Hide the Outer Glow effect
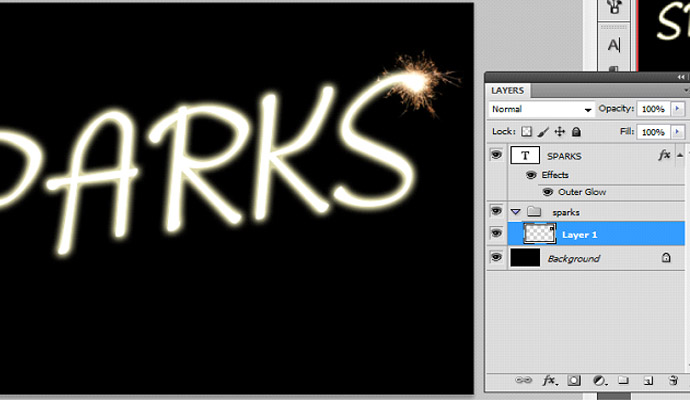690x400 pixels. (x=547, y=192)
